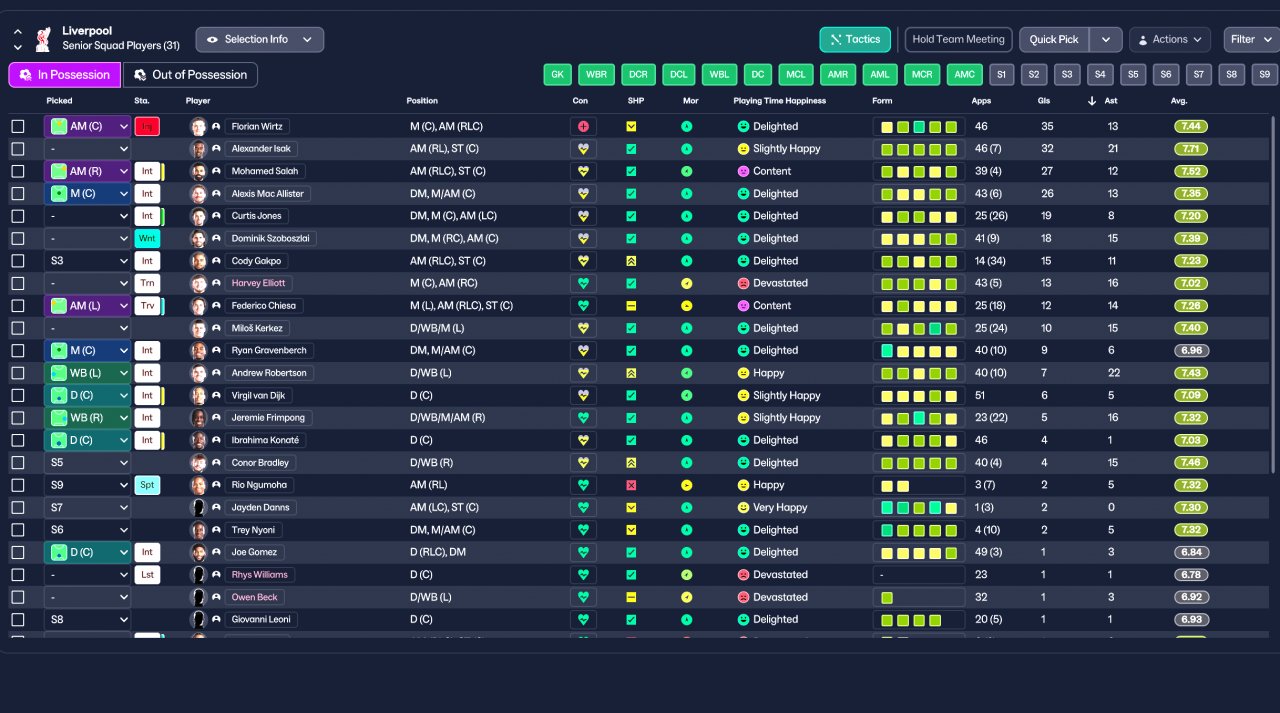Click Florian Wirtz's 7.44 average rating
The image size is (1280, 713).
coord(1191,127)
